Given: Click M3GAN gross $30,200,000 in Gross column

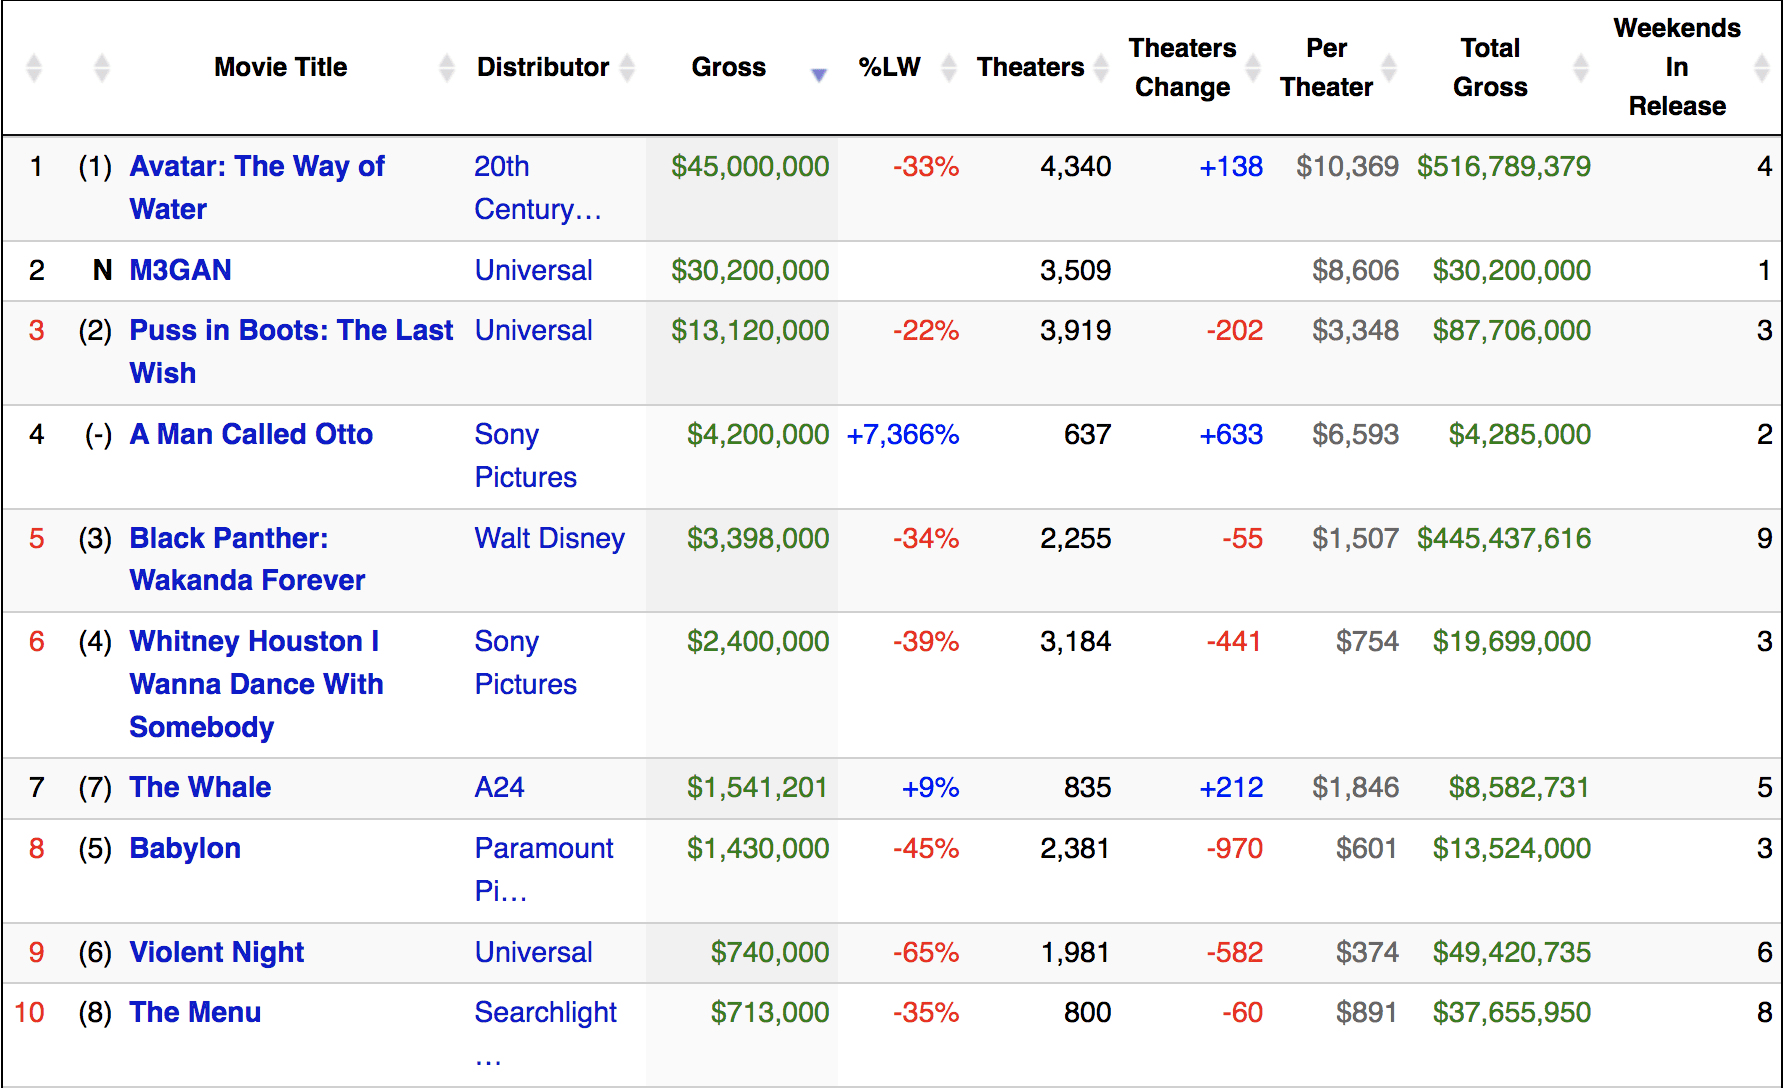Looking at the screenshot, I should tap(750, 270).
